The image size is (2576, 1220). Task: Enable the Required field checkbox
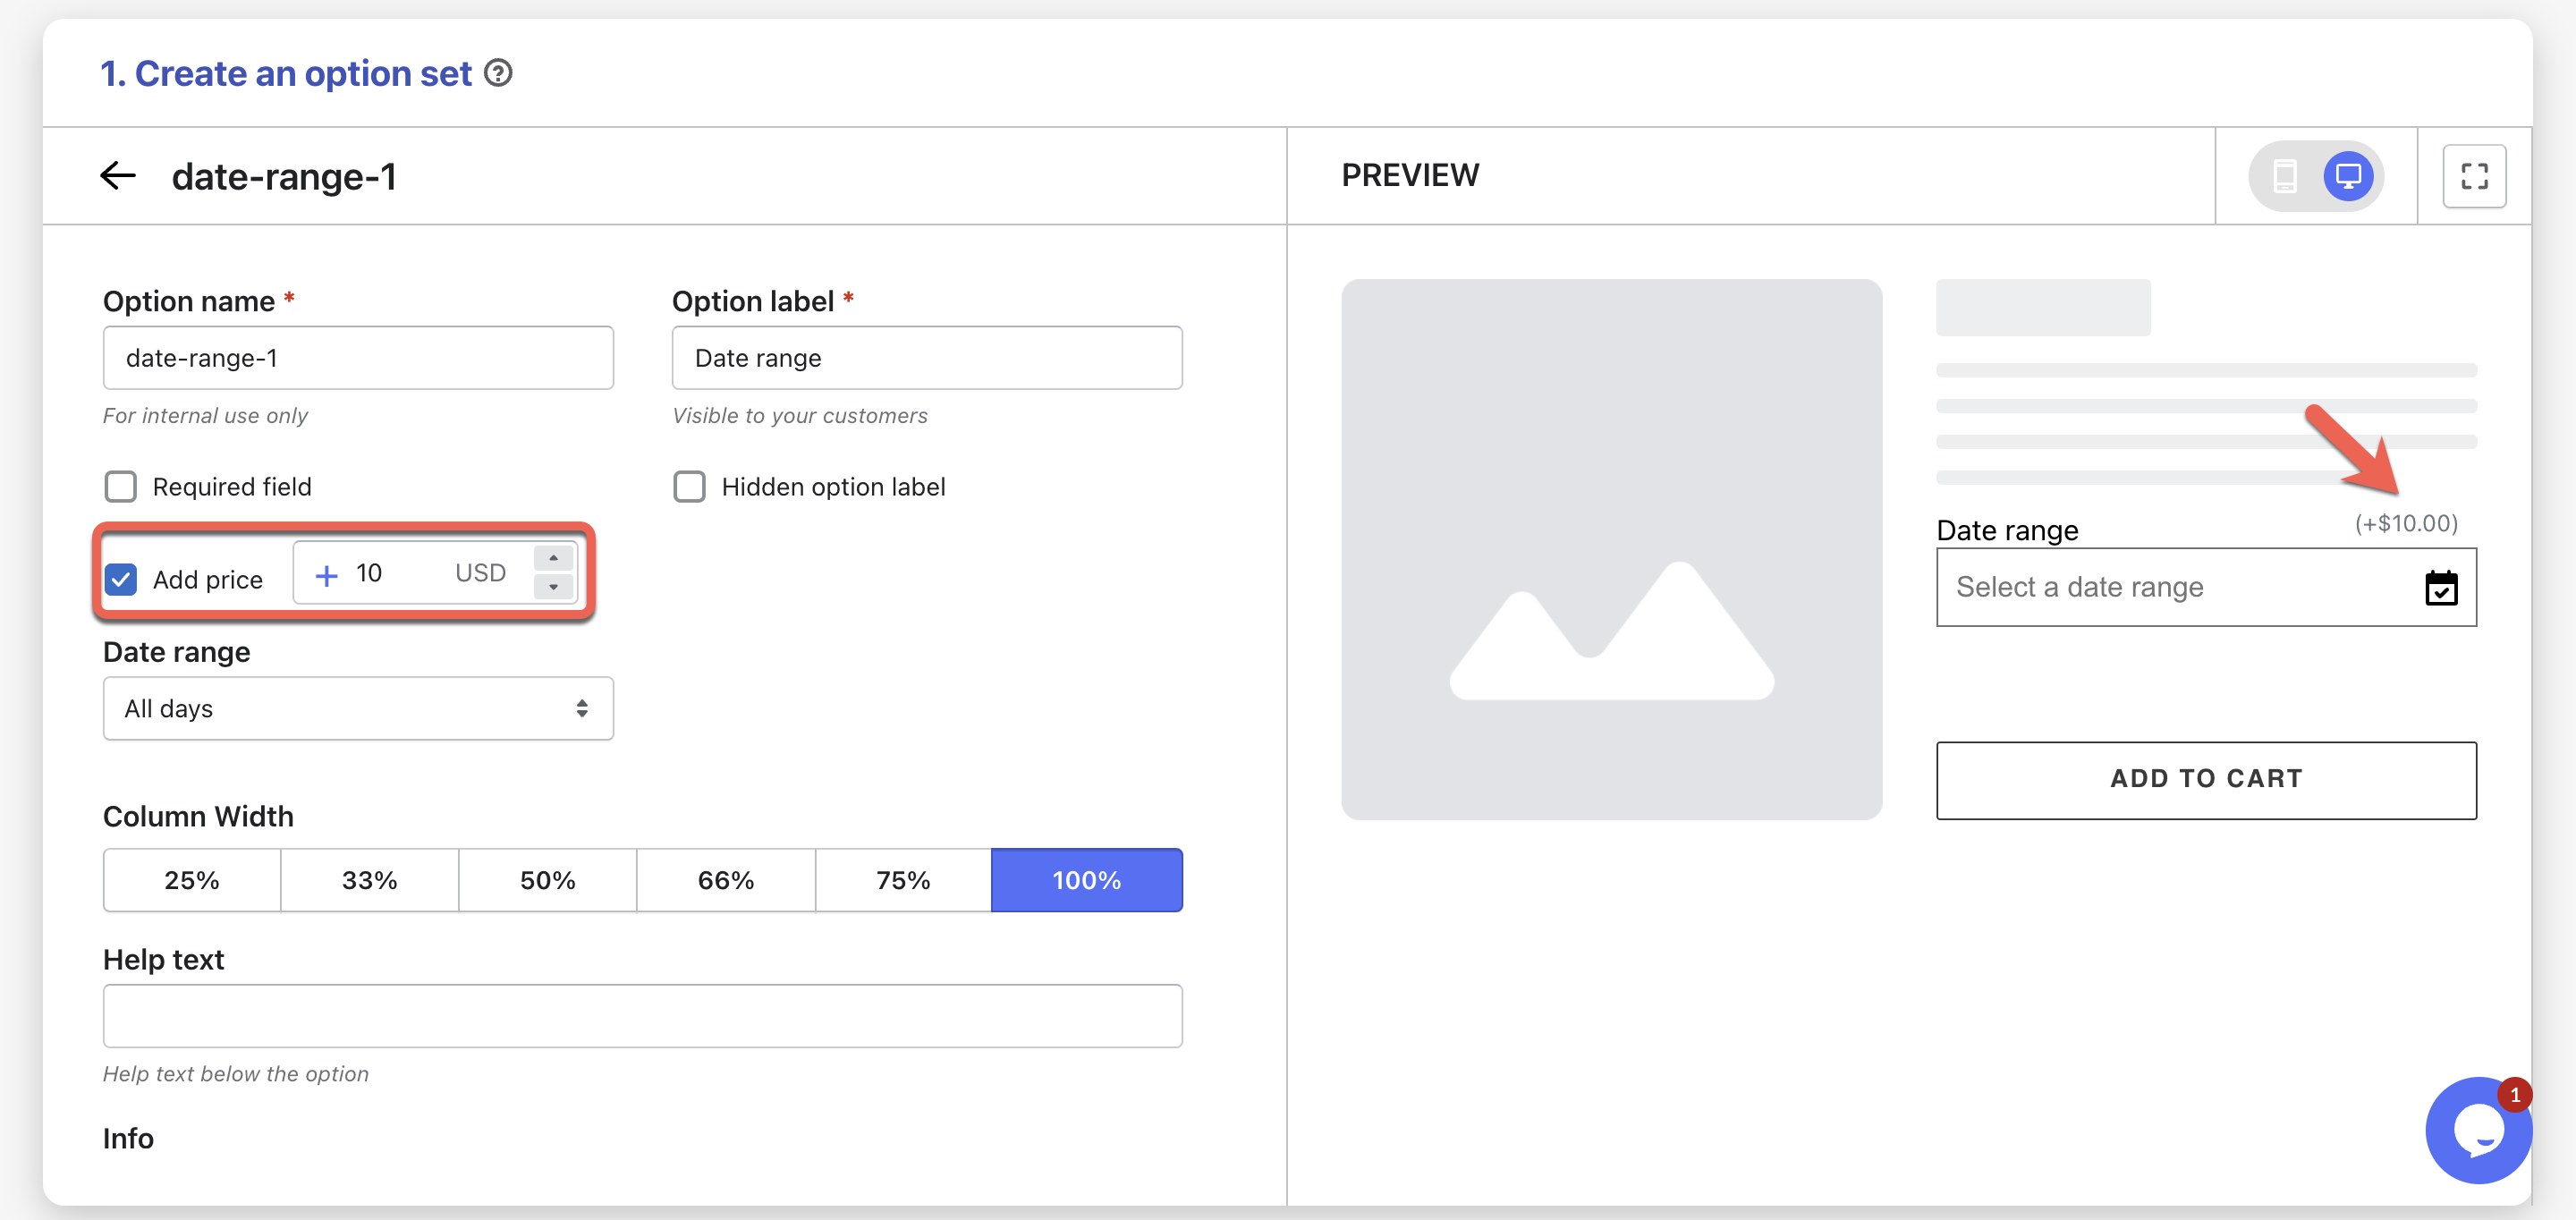tap(121, 487)
